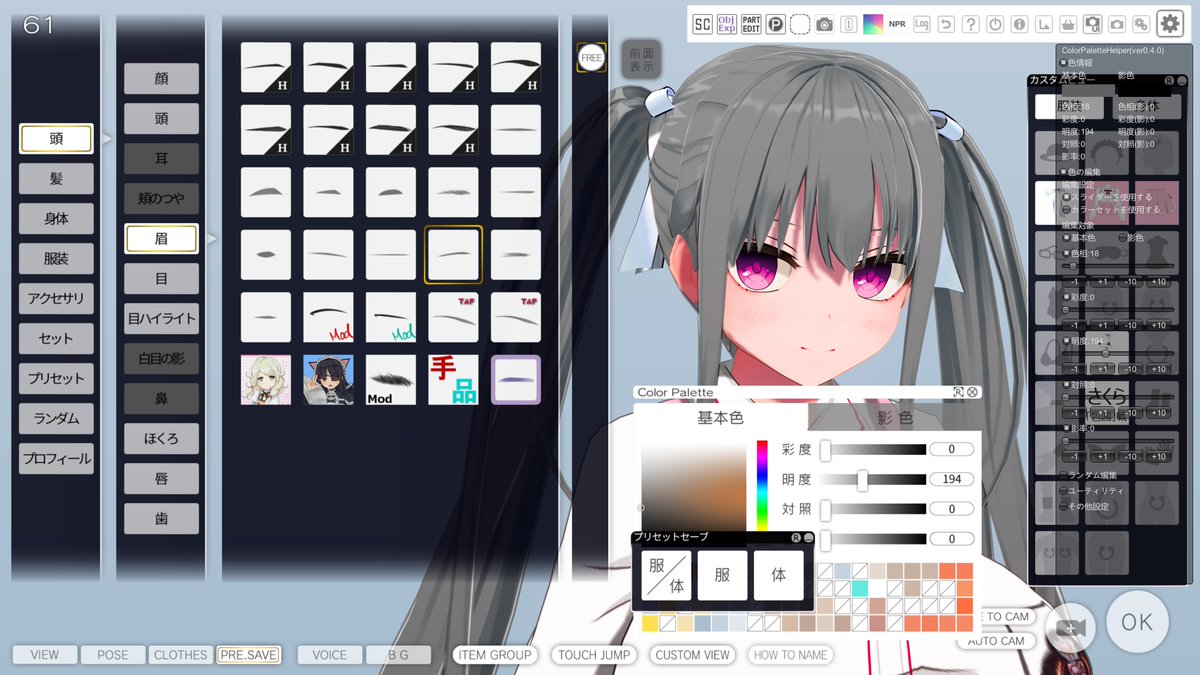The width and height of the screenshot is (1200, 675).
Task: Click the ObjExp export icon
Action: point(725,23)
